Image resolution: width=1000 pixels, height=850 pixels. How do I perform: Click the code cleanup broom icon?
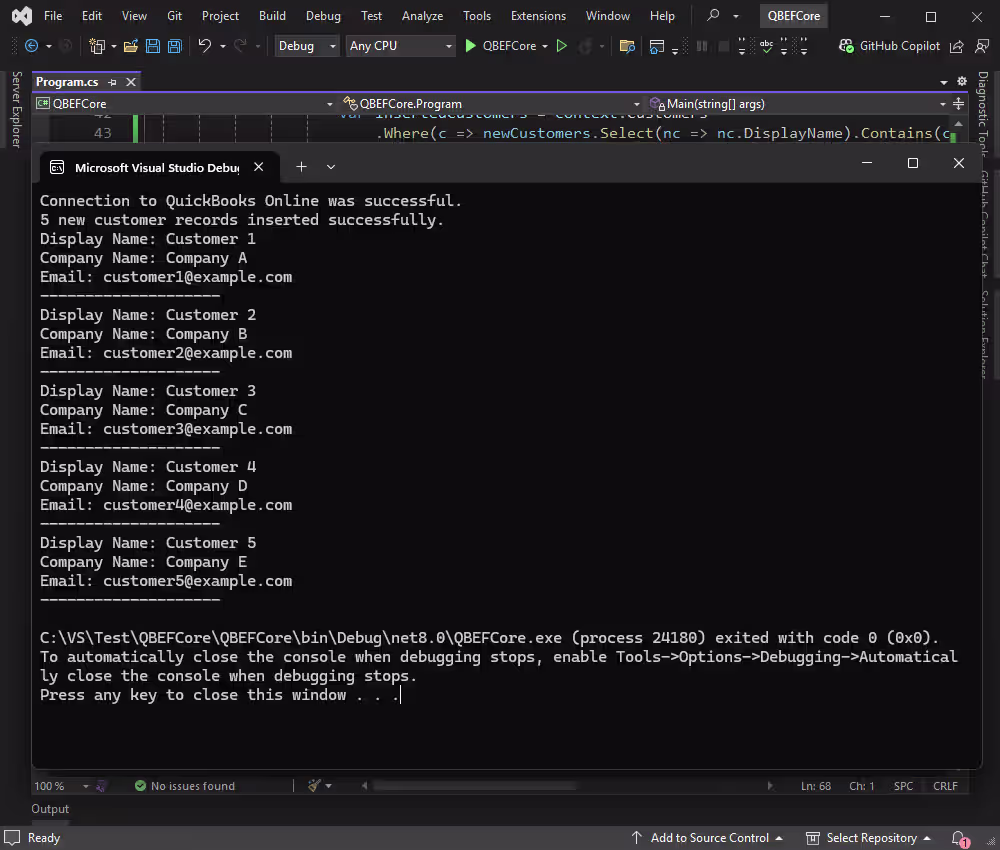click(314, 786)
